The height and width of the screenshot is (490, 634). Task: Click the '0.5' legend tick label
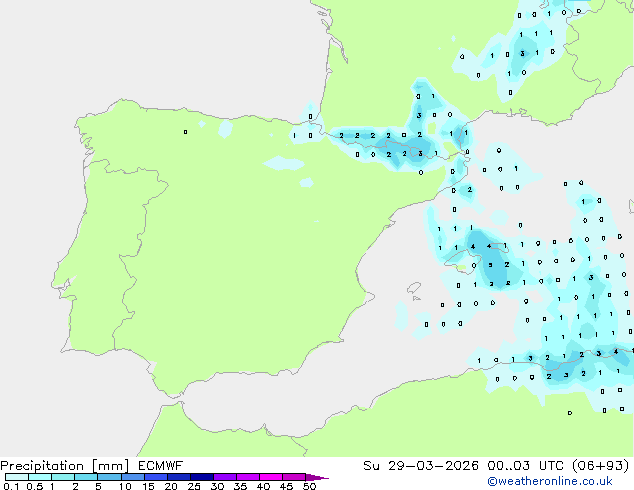tap(34, 486)
